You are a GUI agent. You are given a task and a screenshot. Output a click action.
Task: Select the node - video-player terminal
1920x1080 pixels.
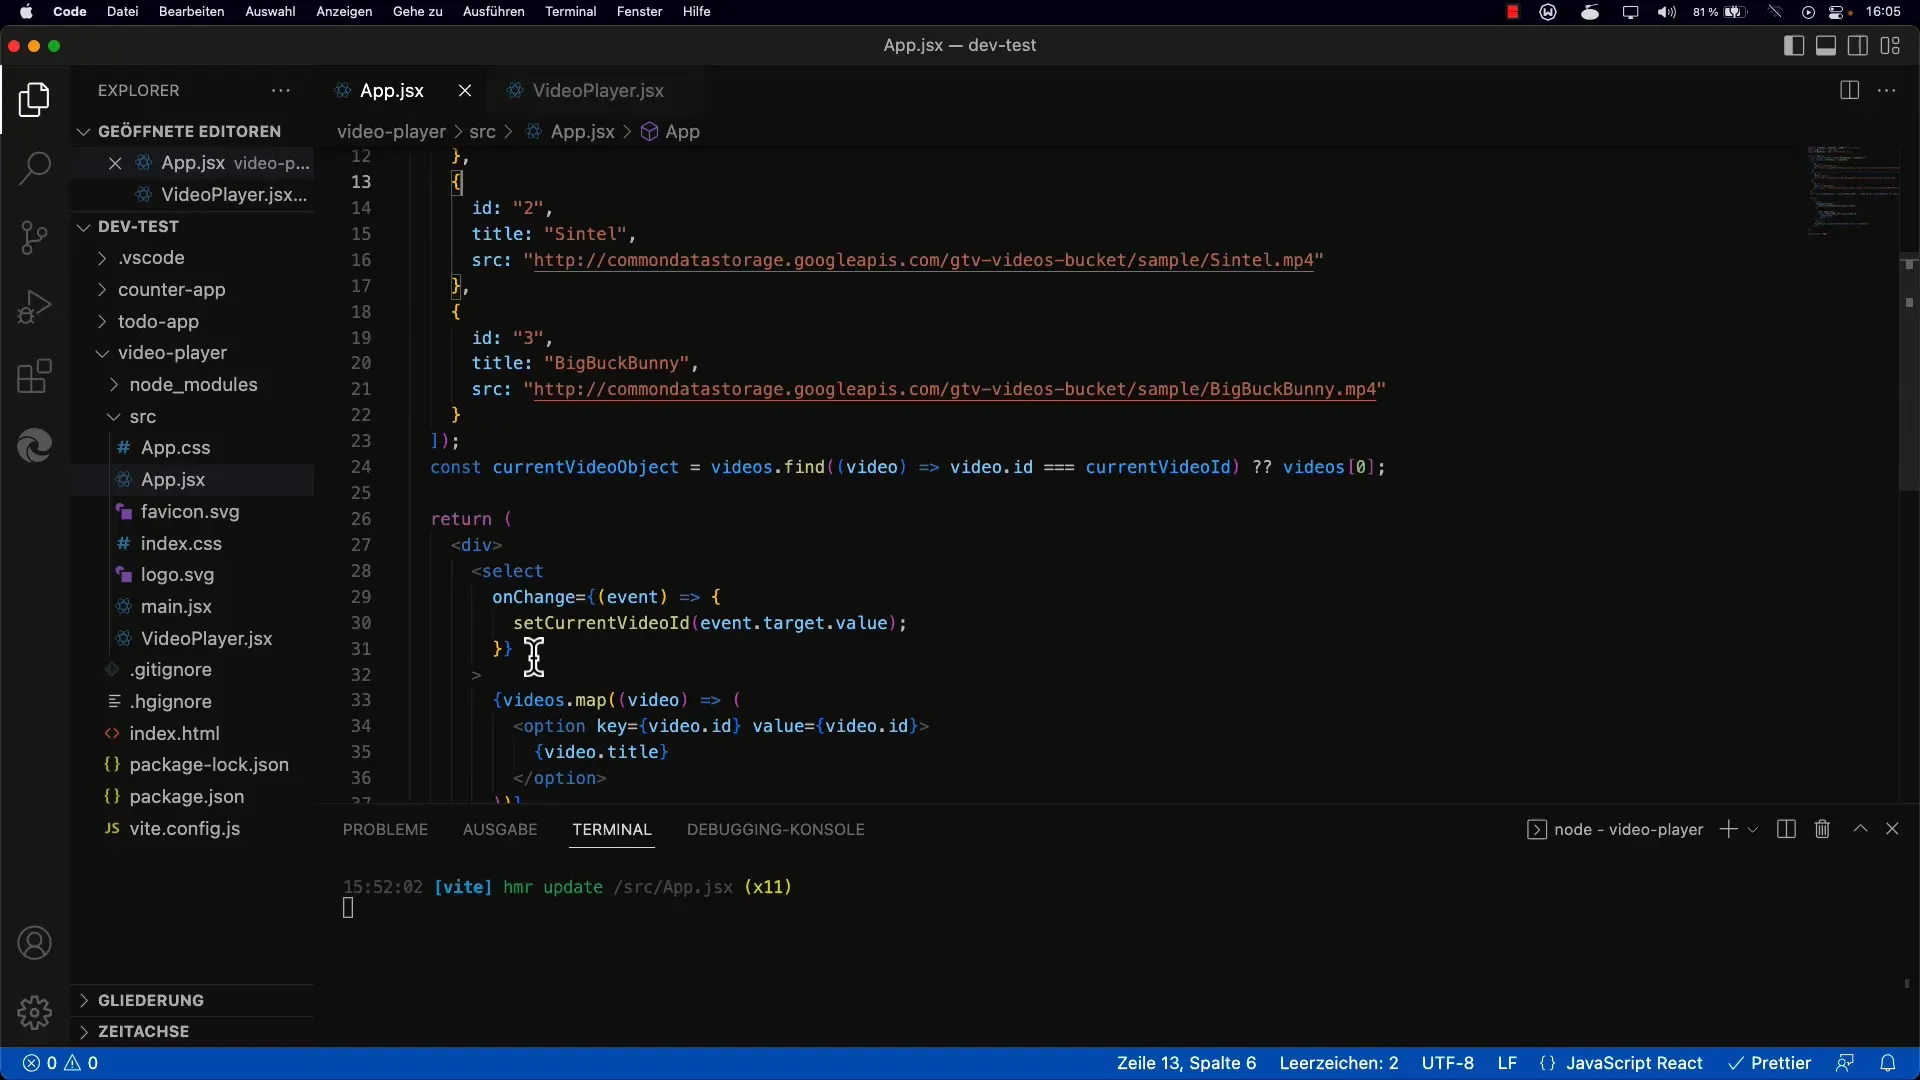[1615, 830]
